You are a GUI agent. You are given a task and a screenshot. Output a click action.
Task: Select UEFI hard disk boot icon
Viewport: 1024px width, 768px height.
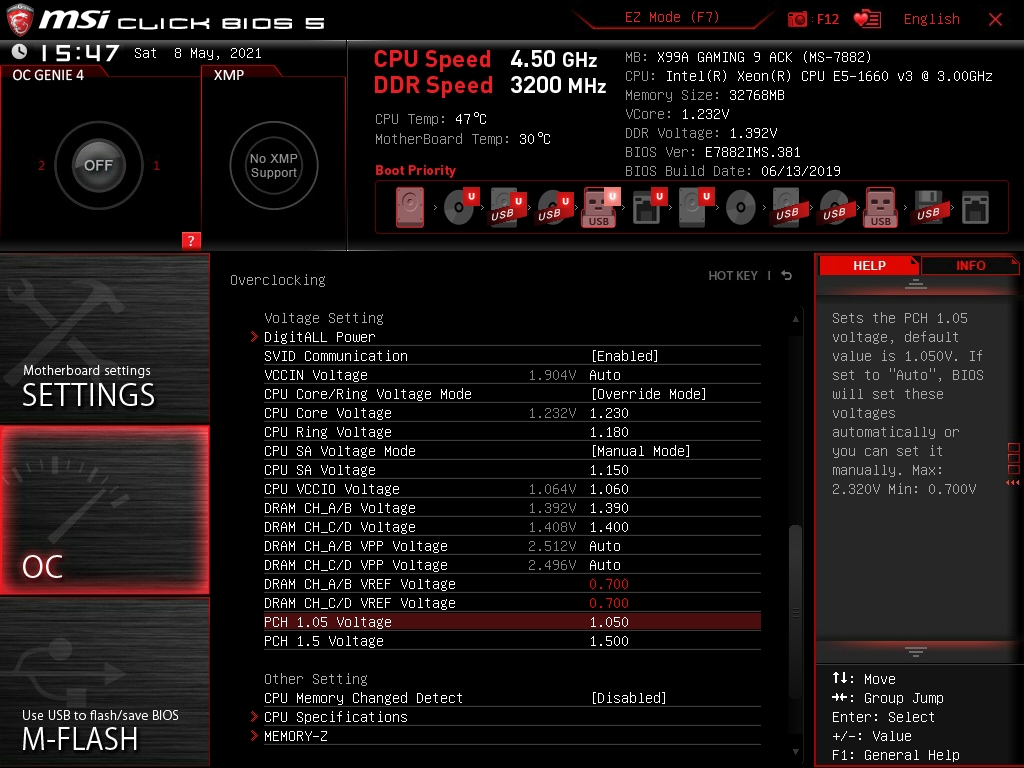pyautogui.click(x=696, y=207)
